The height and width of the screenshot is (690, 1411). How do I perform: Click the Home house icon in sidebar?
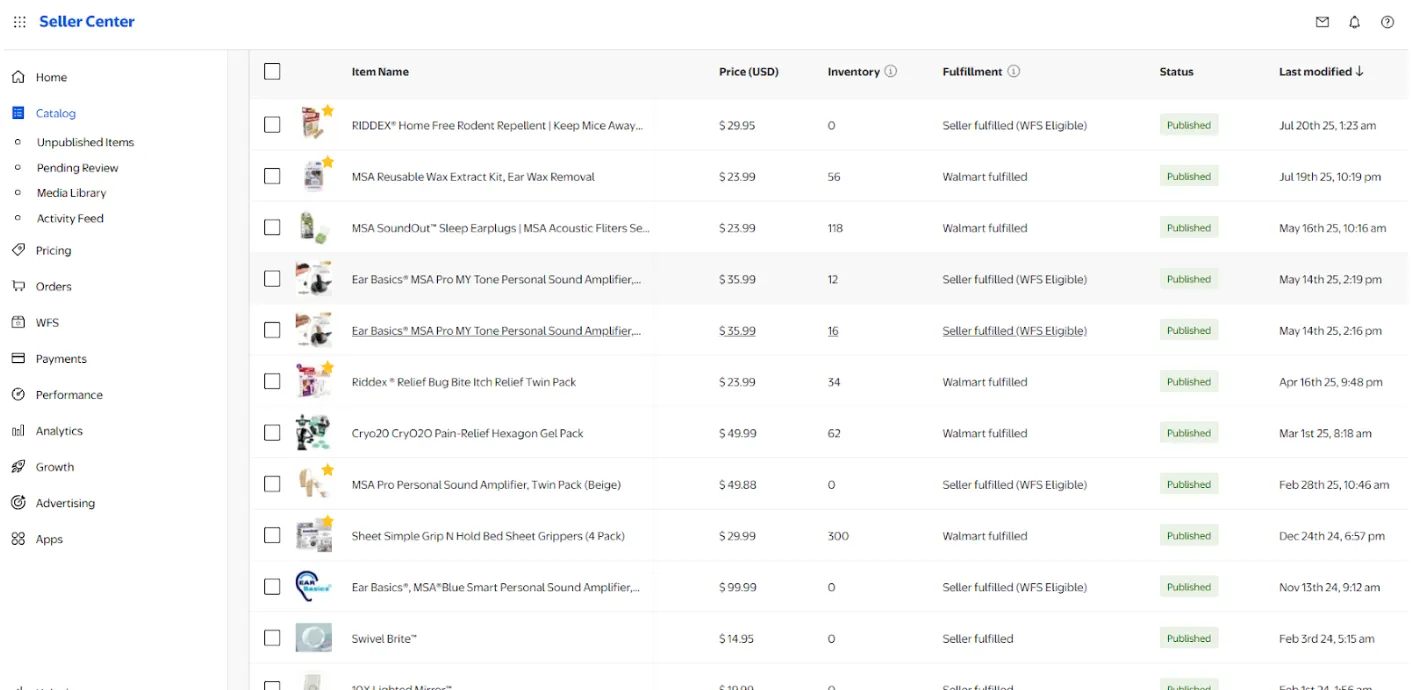click(18, 77)
